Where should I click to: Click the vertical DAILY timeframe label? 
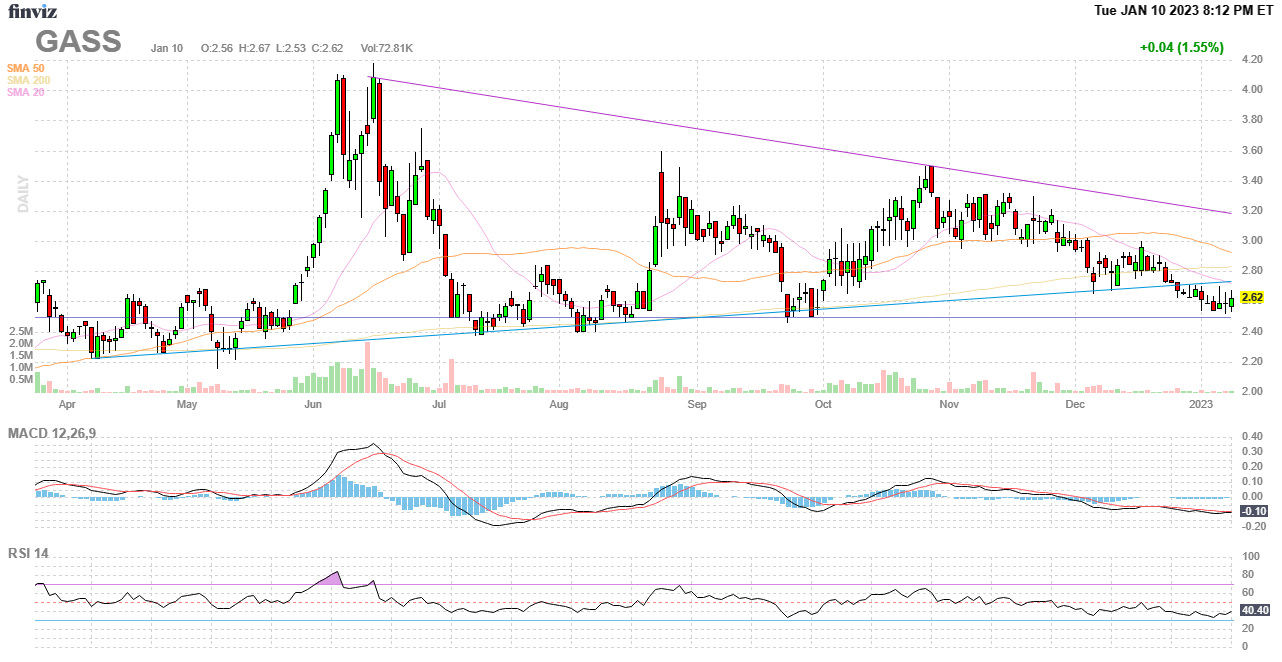pyautogui.click(x=23, y=194)
